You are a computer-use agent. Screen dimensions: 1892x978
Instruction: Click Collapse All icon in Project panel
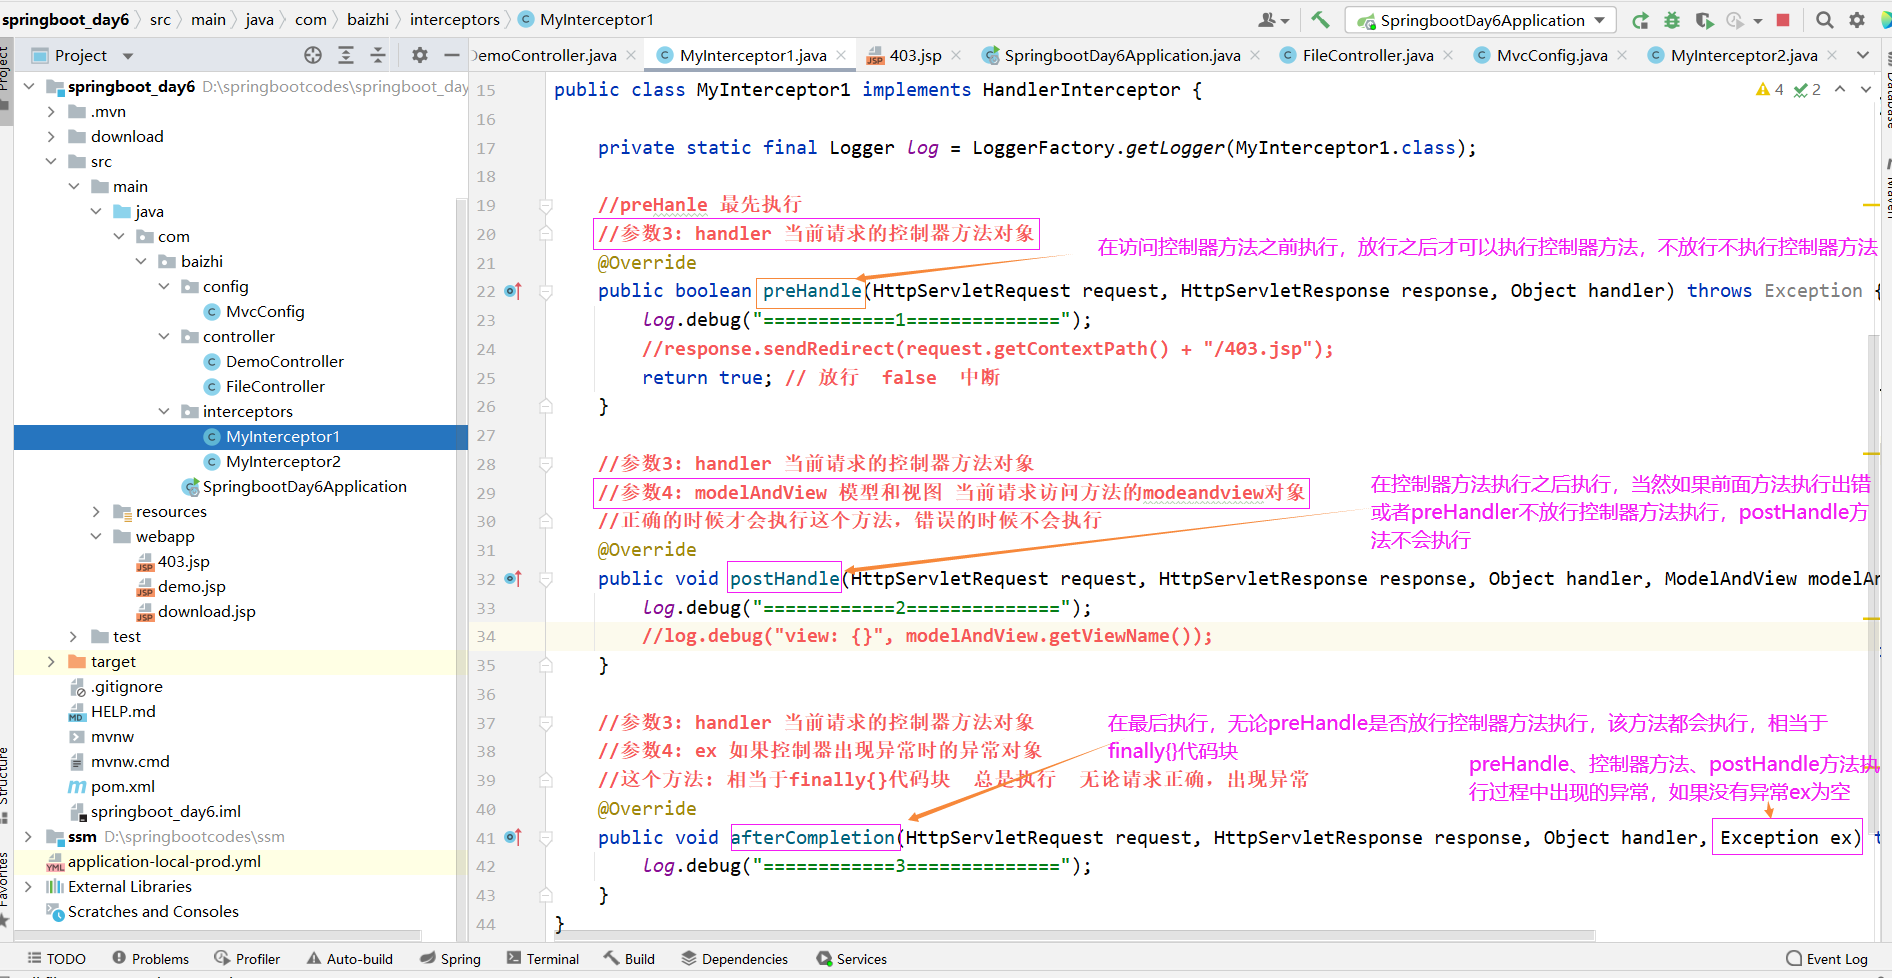(378, 55)
